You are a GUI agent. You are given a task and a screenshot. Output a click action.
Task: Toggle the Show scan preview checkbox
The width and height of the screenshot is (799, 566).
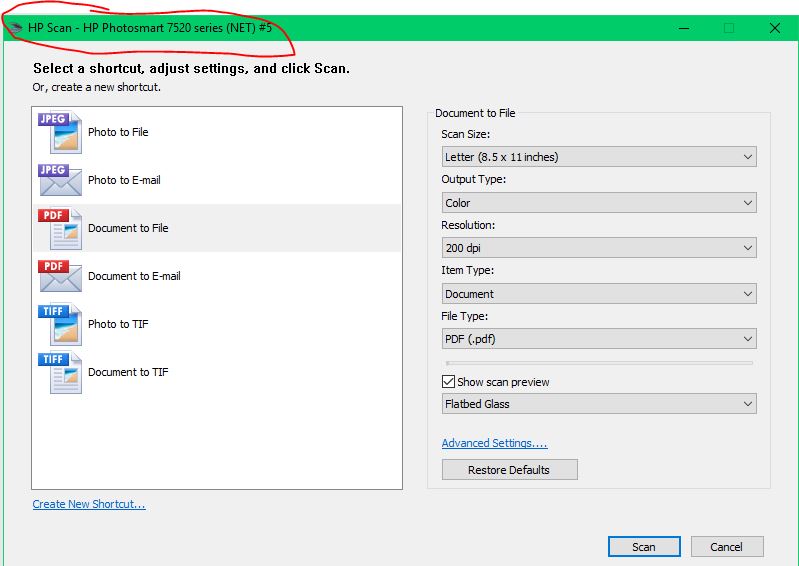point(449,382)
